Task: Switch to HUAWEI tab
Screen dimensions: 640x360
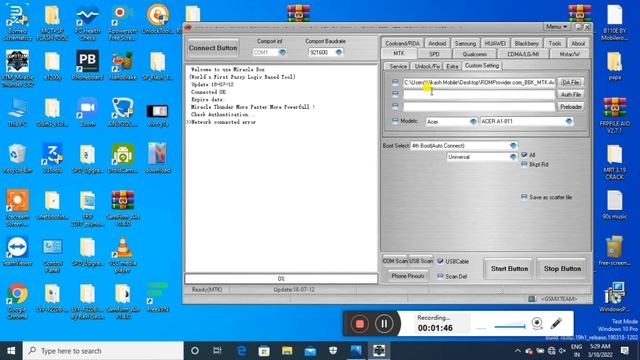Action: pyautogui.click(x=495, y=43)
